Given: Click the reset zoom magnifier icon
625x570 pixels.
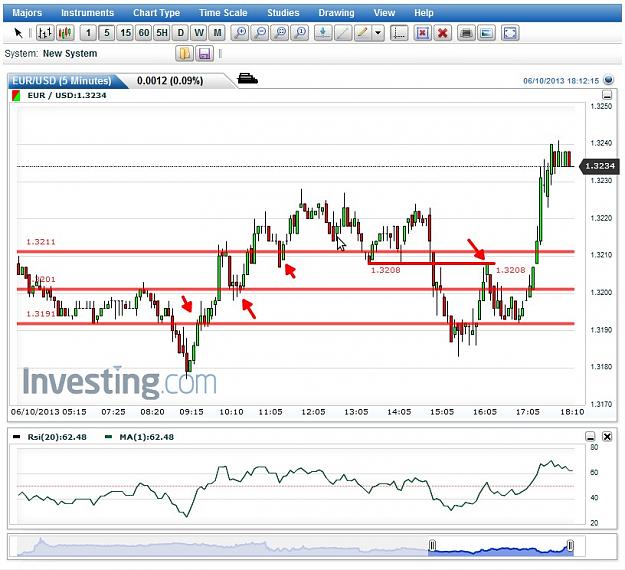Looking at the screenshot, I should [x=301, y=33].
